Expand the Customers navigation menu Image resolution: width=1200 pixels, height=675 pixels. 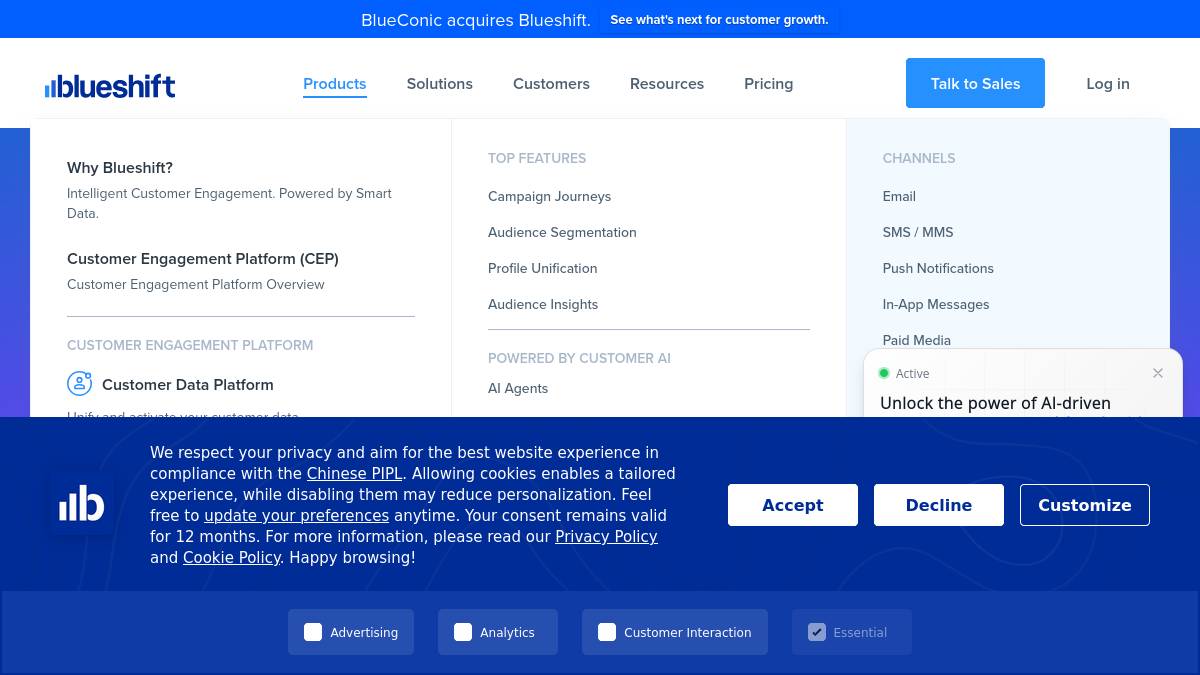(x=551, y=84)
